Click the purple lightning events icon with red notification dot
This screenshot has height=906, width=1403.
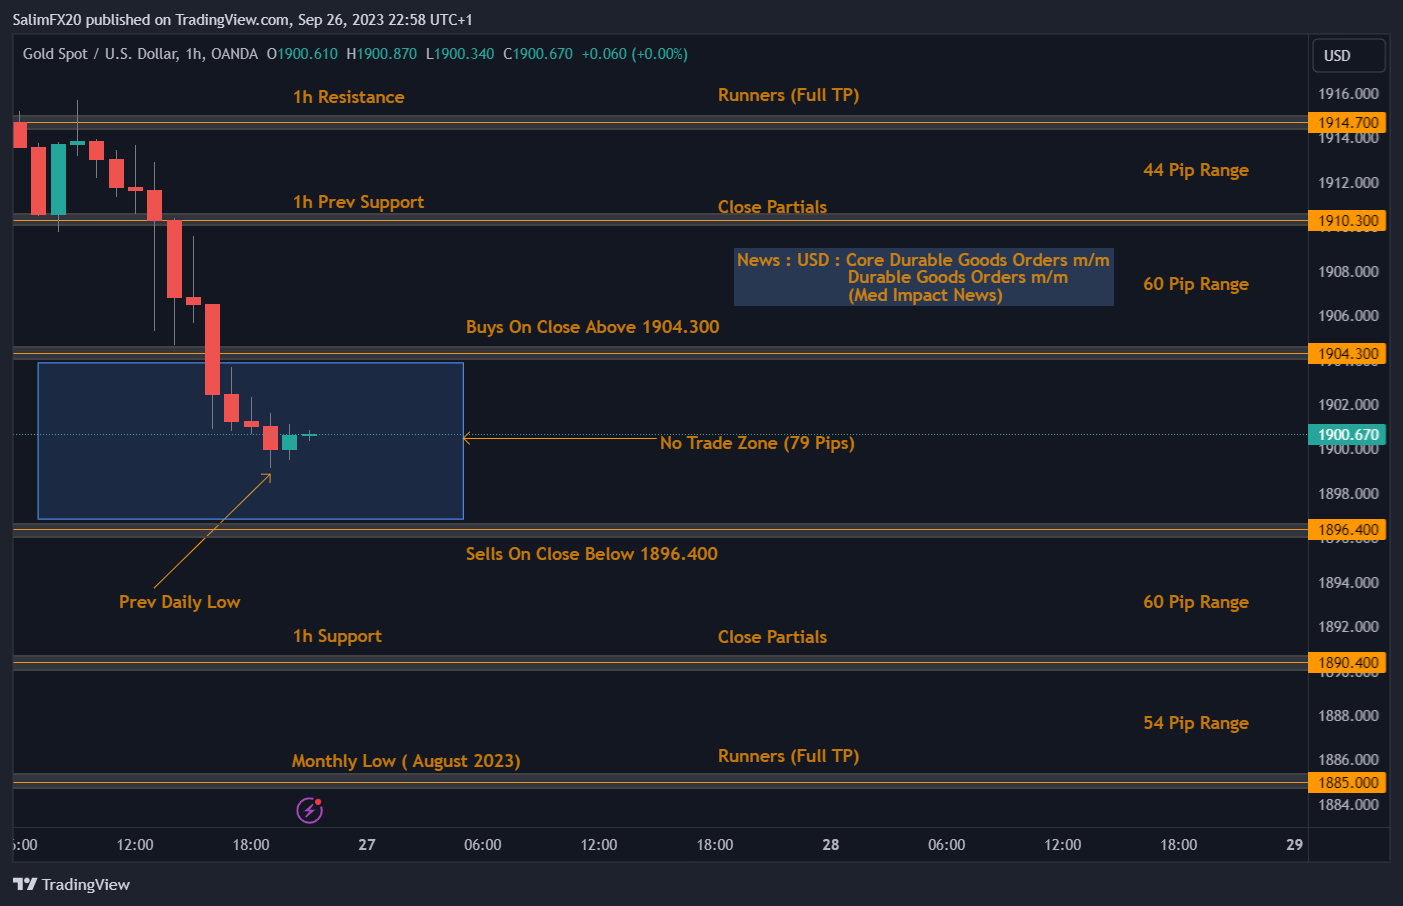[x=308, y=810]
